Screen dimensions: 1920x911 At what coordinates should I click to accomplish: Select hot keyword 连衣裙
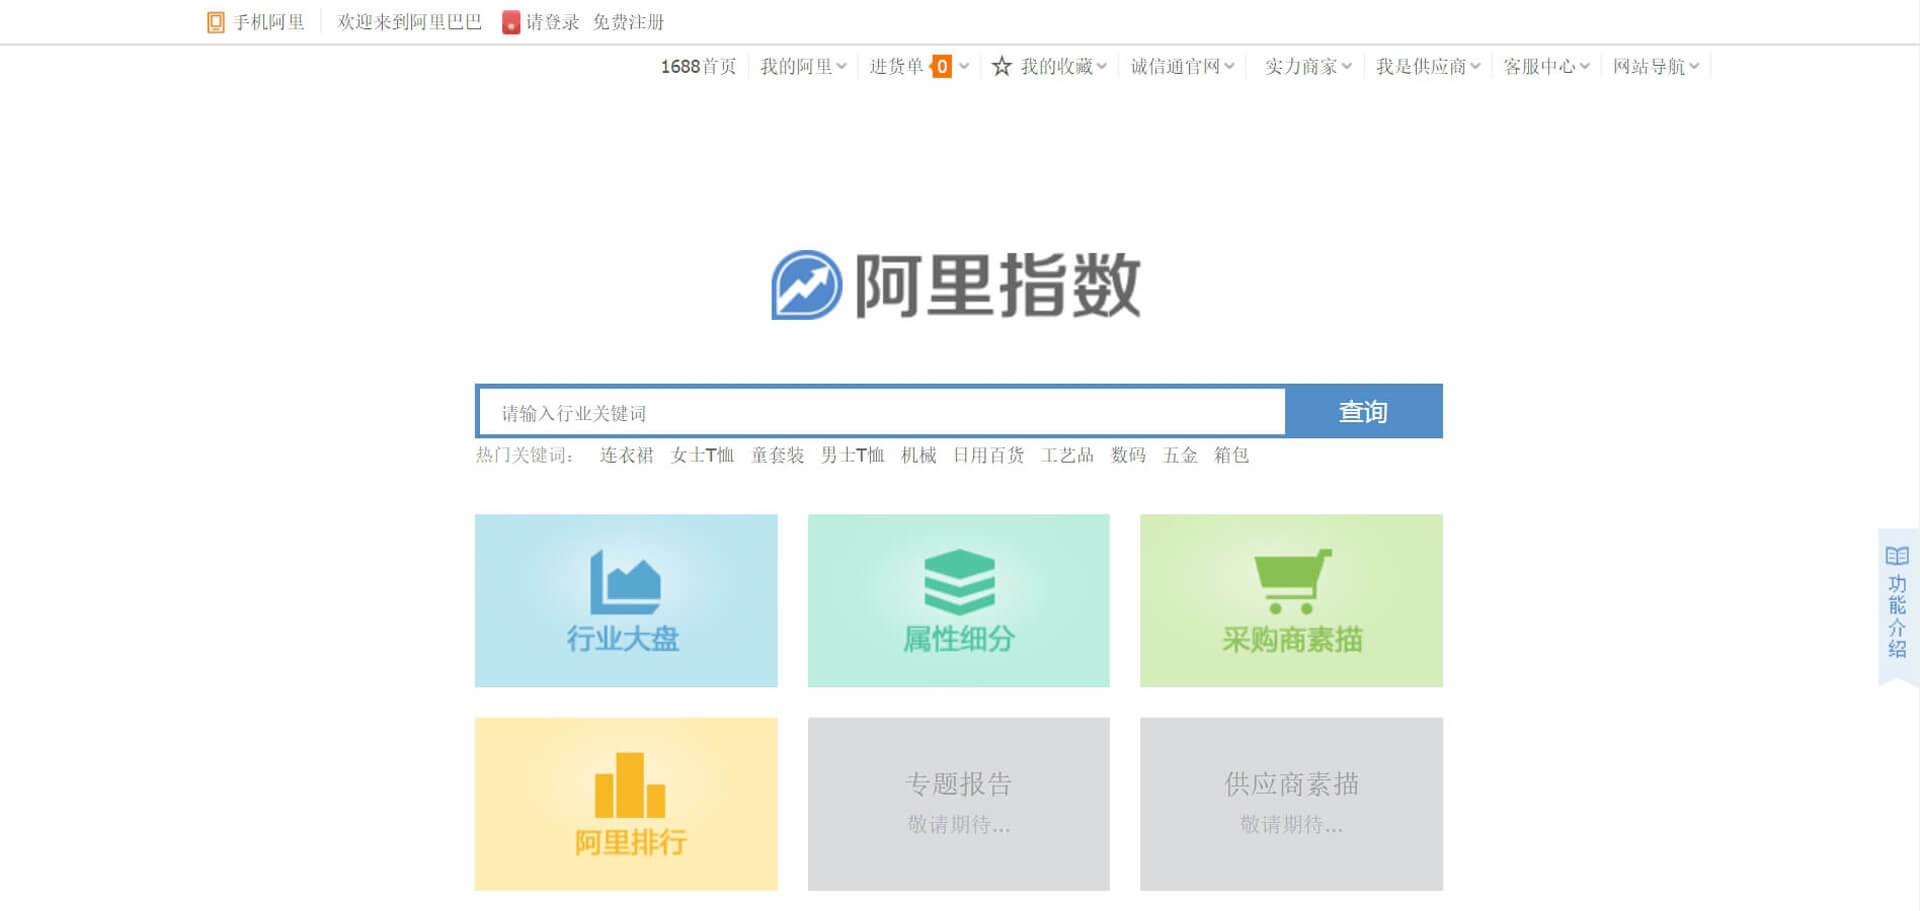pyautogui.click(x=626, y=455)
